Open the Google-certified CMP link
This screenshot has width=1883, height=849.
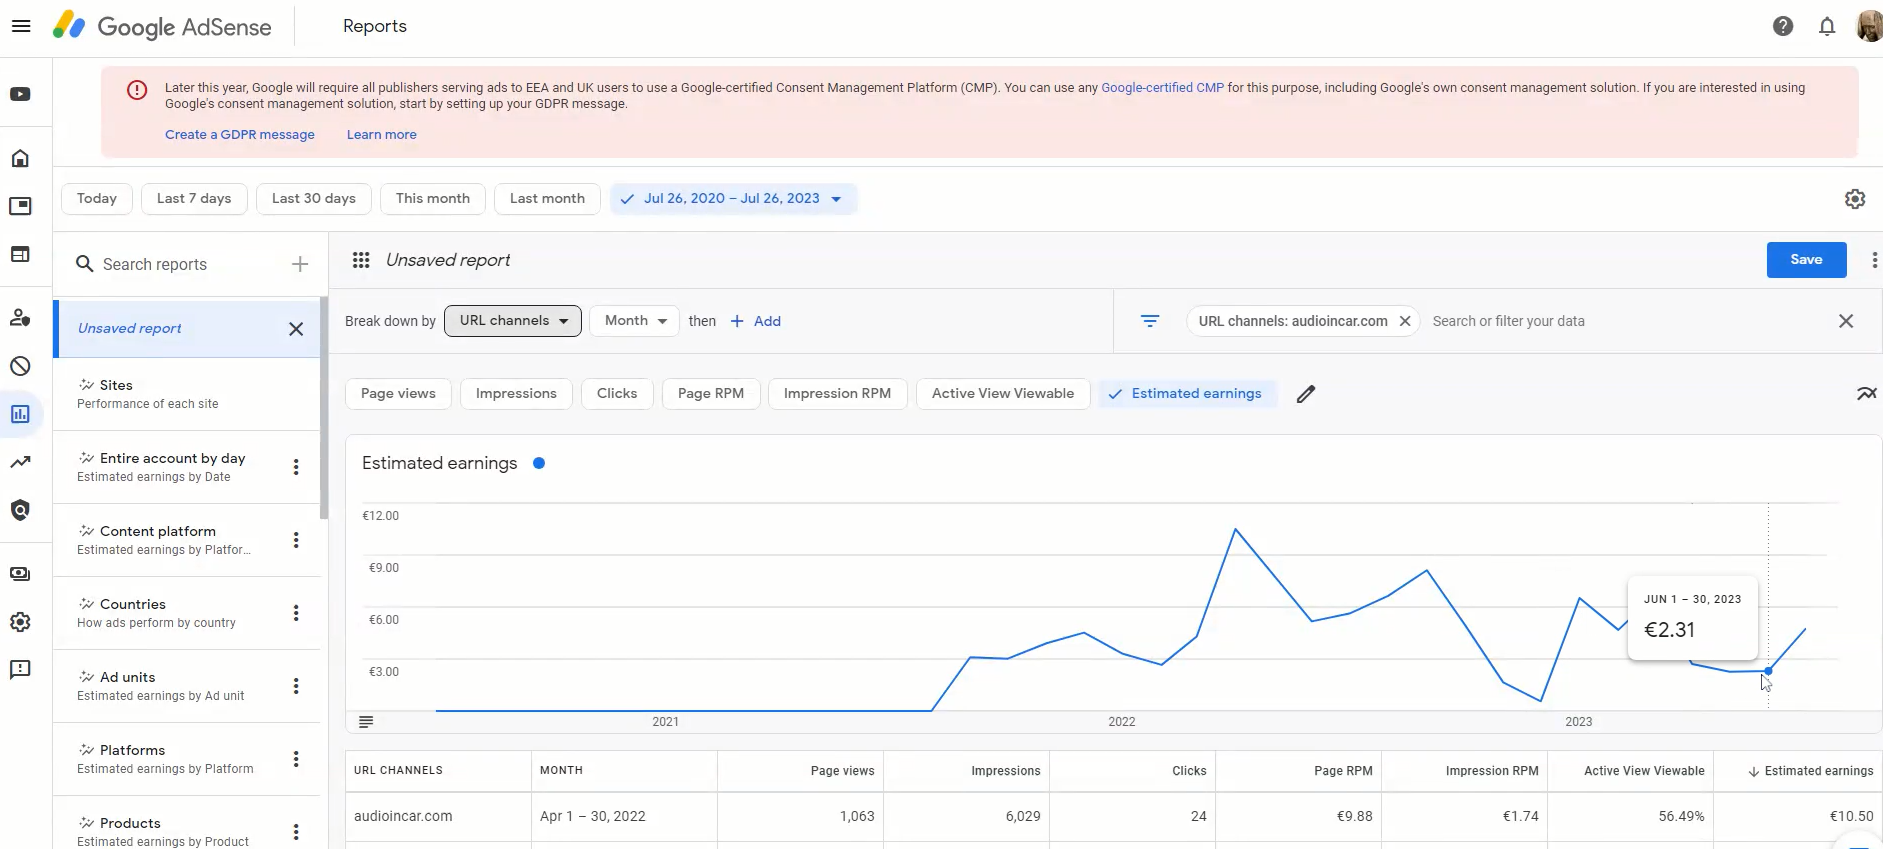pos(1162,88)
